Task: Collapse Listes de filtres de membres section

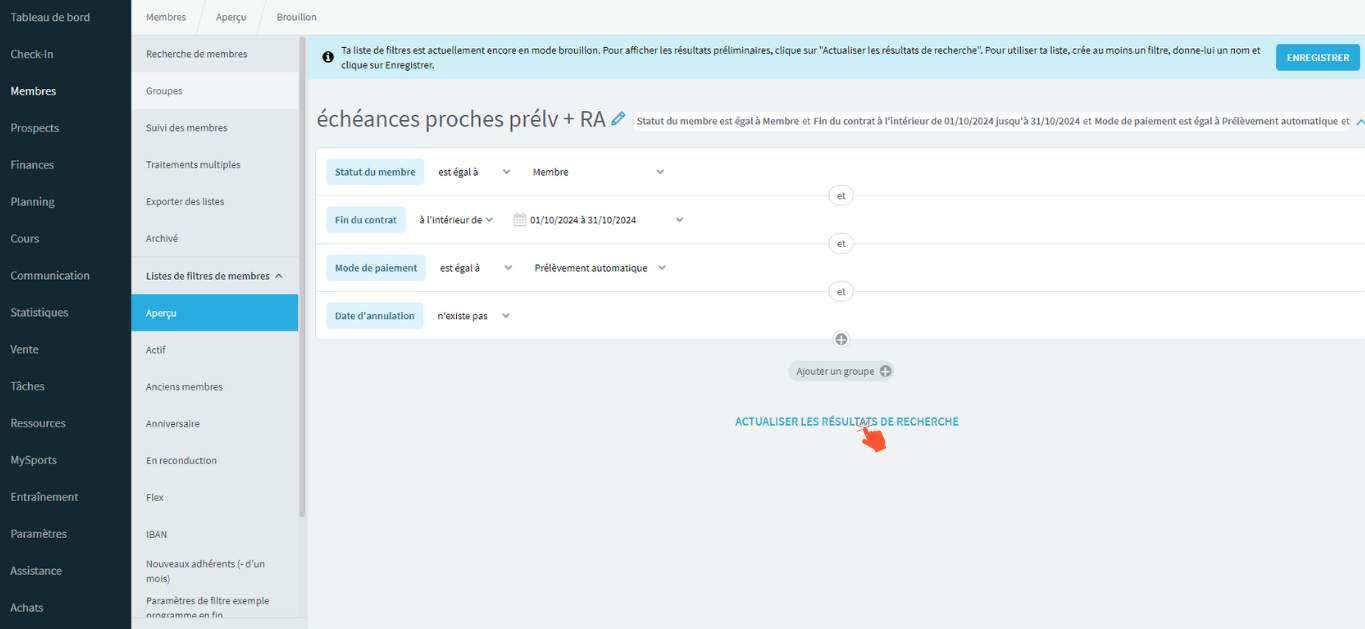Action: click(214, 276)
